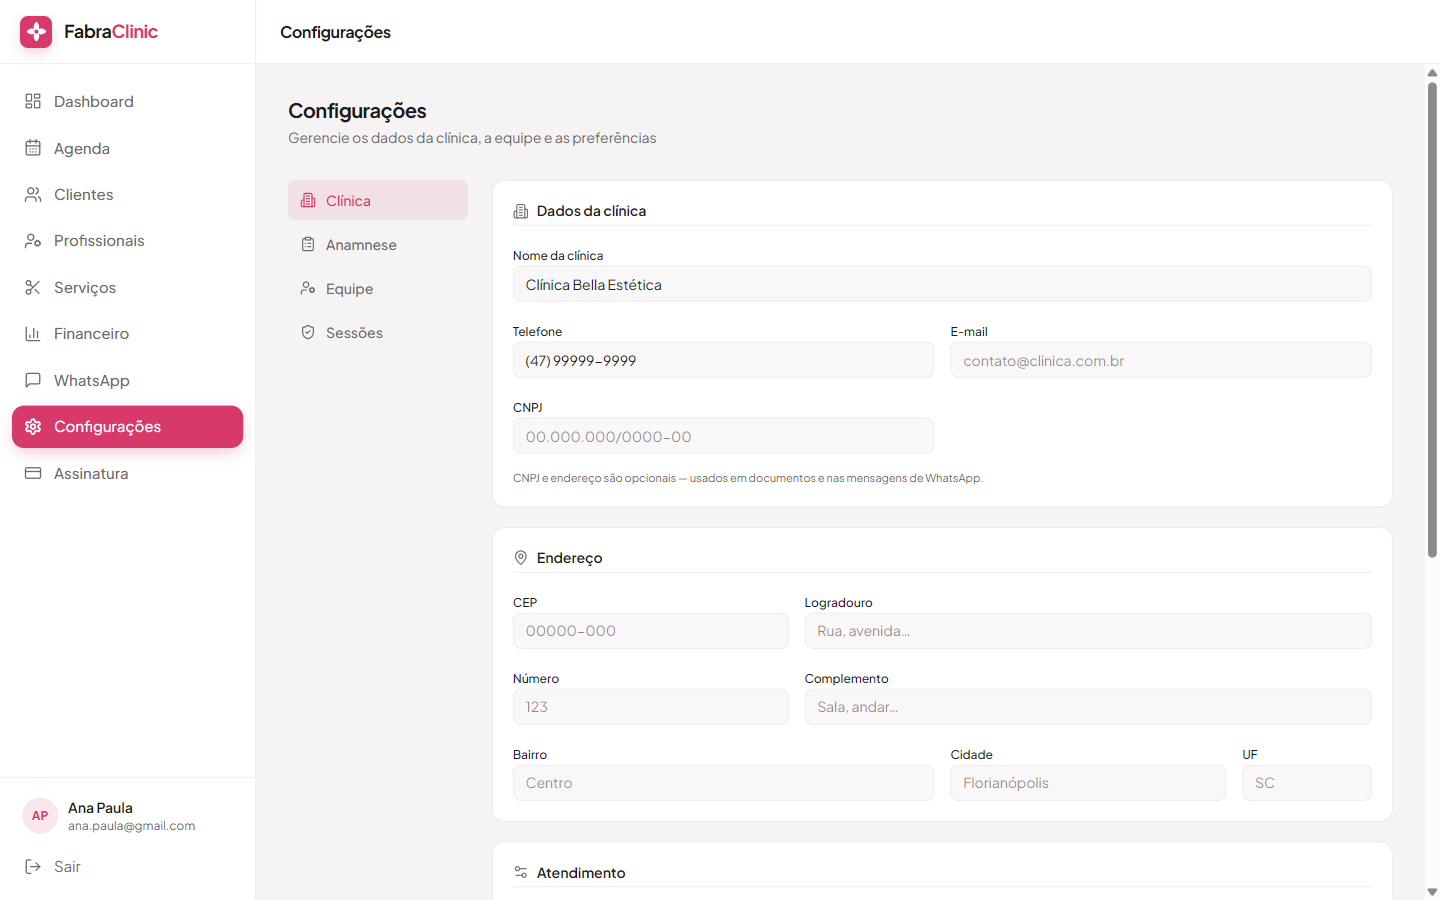Click the FabraClinic brand name
This screenshot has width=1440, height=900.
(111, 32)
